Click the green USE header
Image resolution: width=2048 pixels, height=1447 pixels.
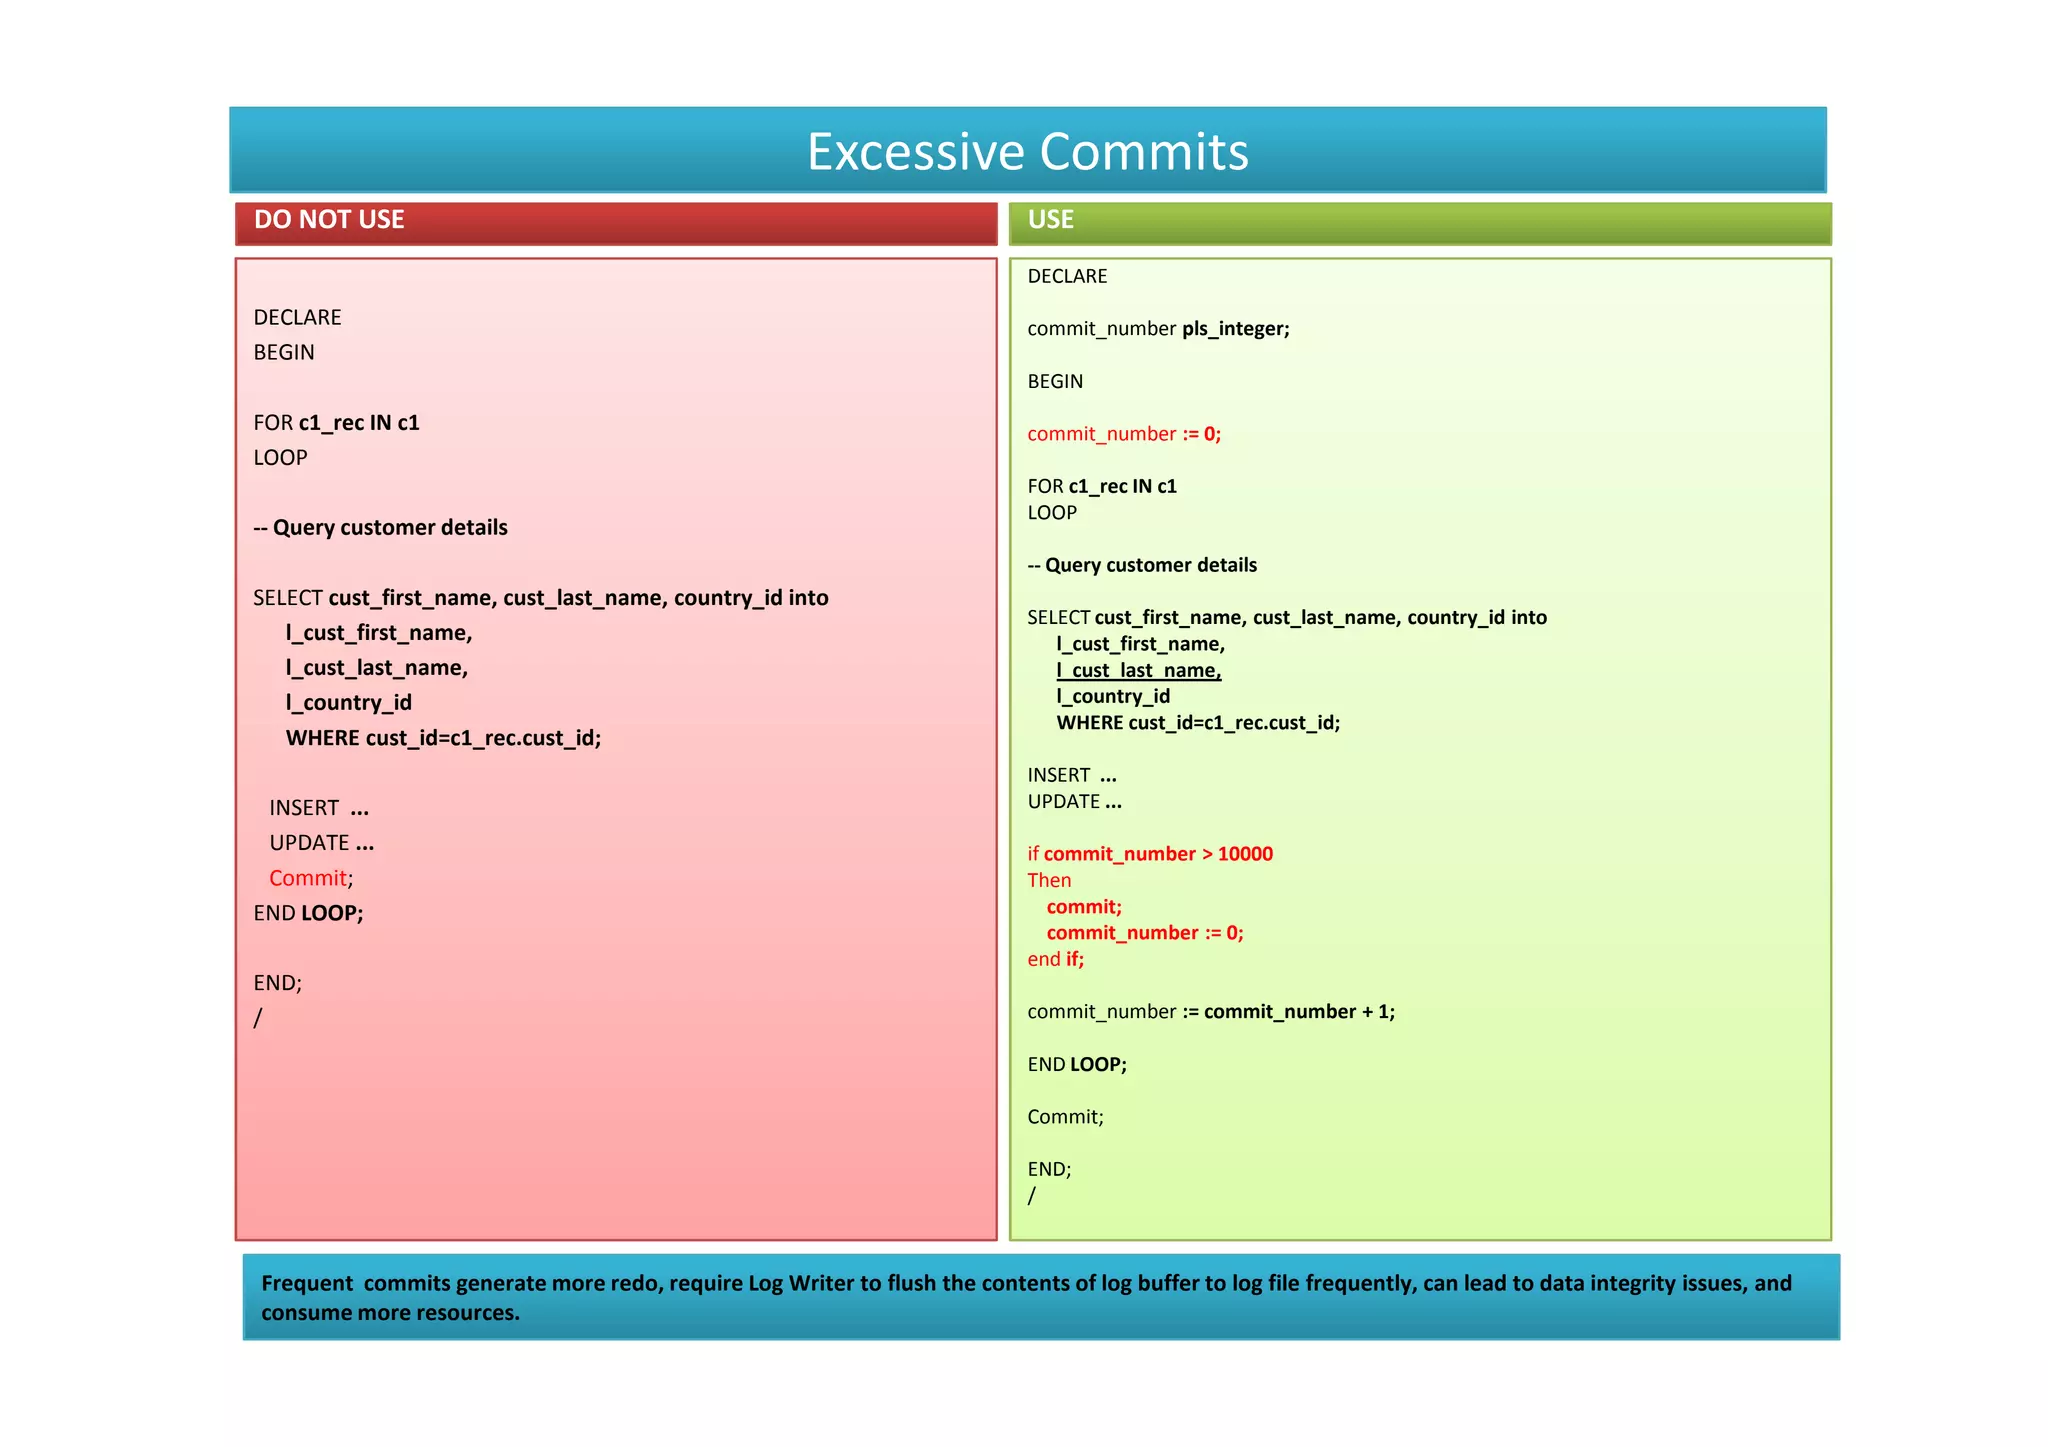tap(1050, 220)
